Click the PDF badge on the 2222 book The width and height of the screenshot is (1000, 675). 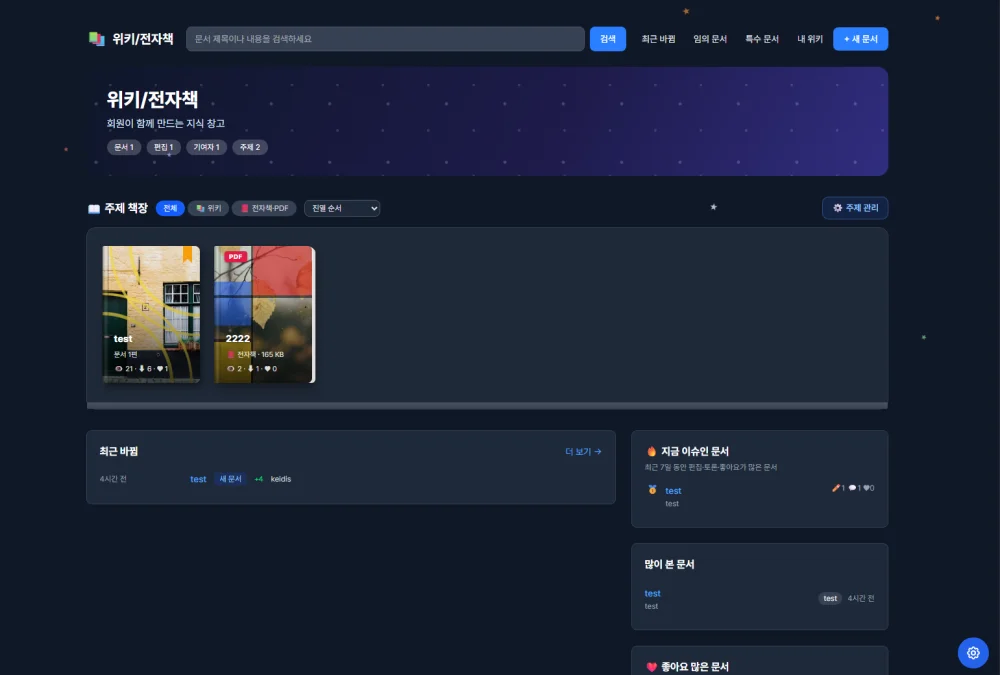point(235,256)
